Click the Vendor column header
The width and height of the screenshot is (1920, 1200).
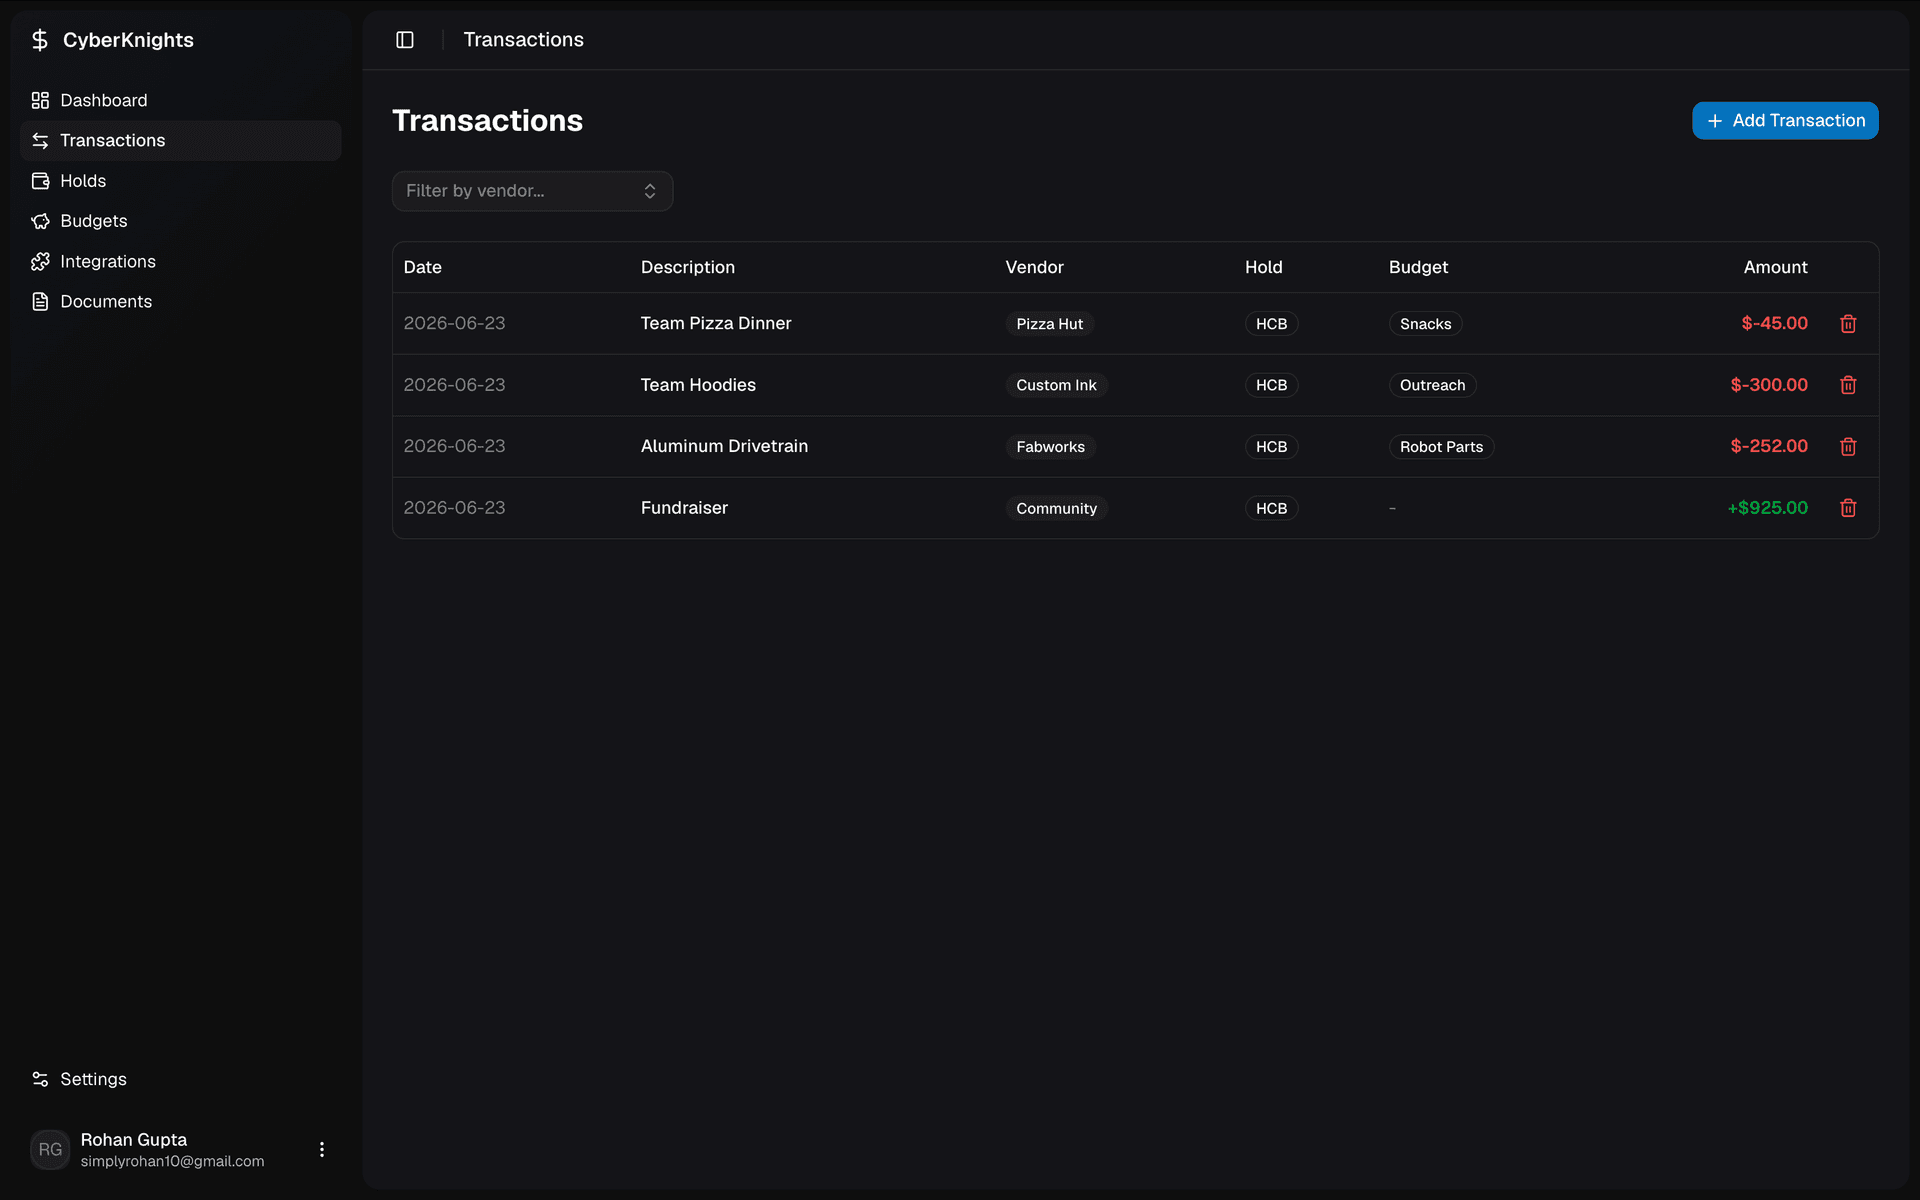coord(1034,267)
